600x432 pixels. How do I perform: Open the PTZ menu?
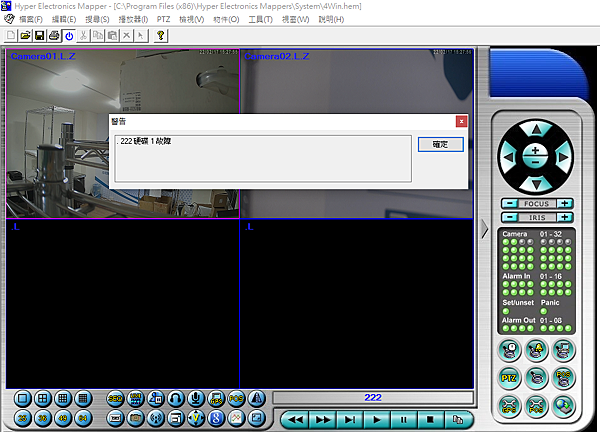[163, 19]
